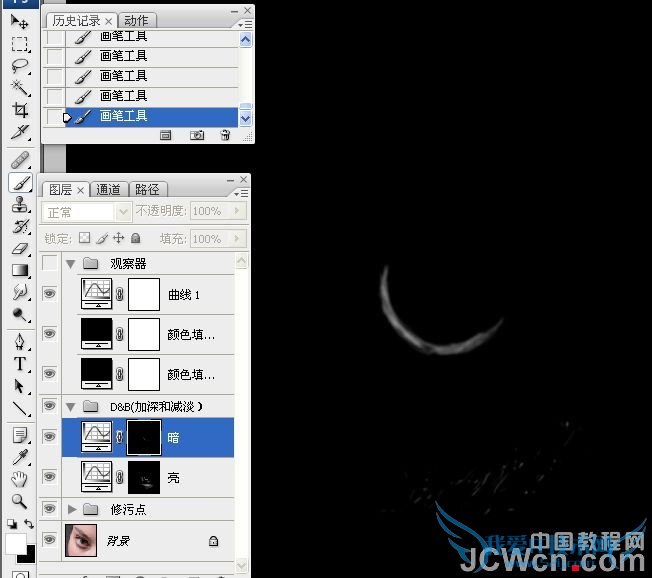The width and height of the screenshot is (652, 578).
Task: Hide the 背景 layer
Action: (49, 540)
